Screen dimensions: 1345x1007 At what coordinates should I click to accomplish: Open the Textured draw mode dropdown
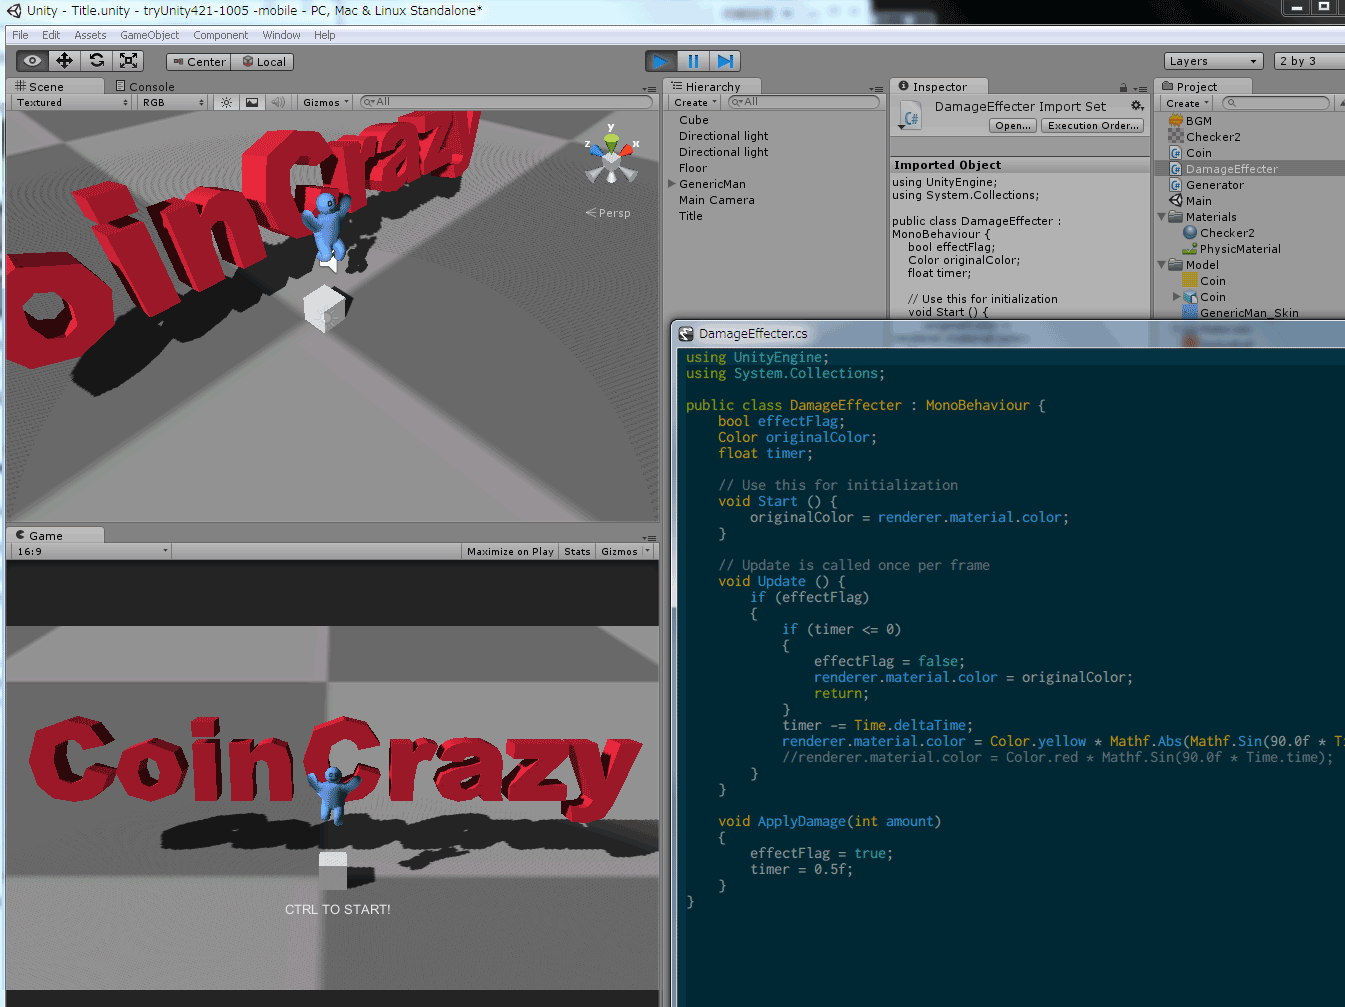[70, 102]
